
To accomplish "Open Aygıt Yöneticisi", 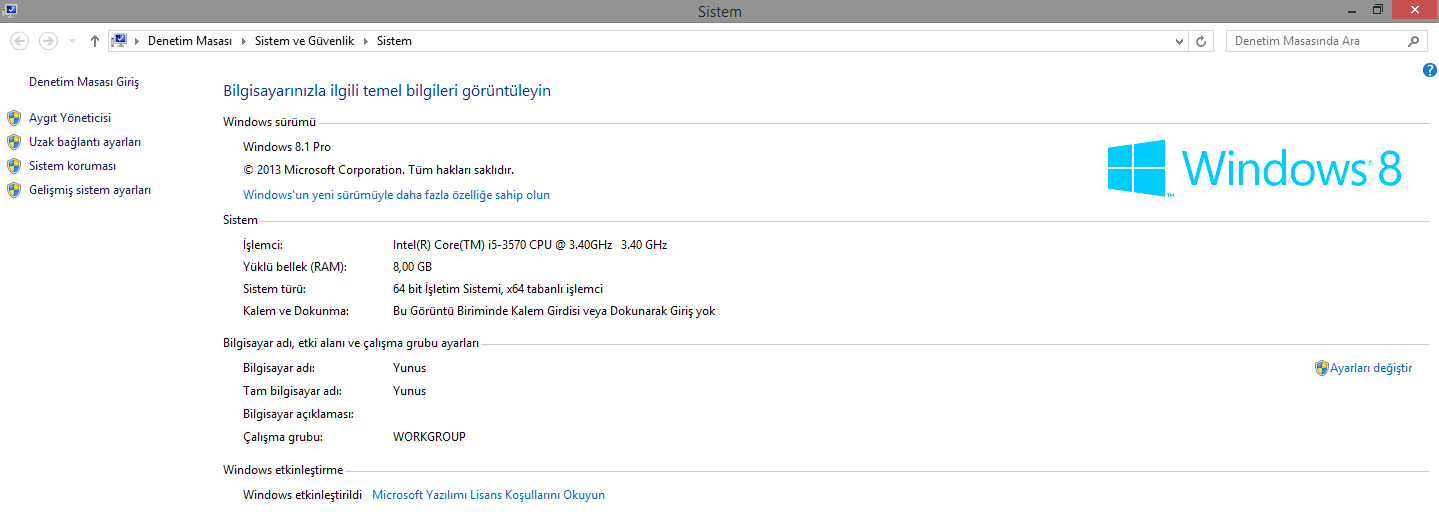I will pyautogui.click(x=70, y=118).
